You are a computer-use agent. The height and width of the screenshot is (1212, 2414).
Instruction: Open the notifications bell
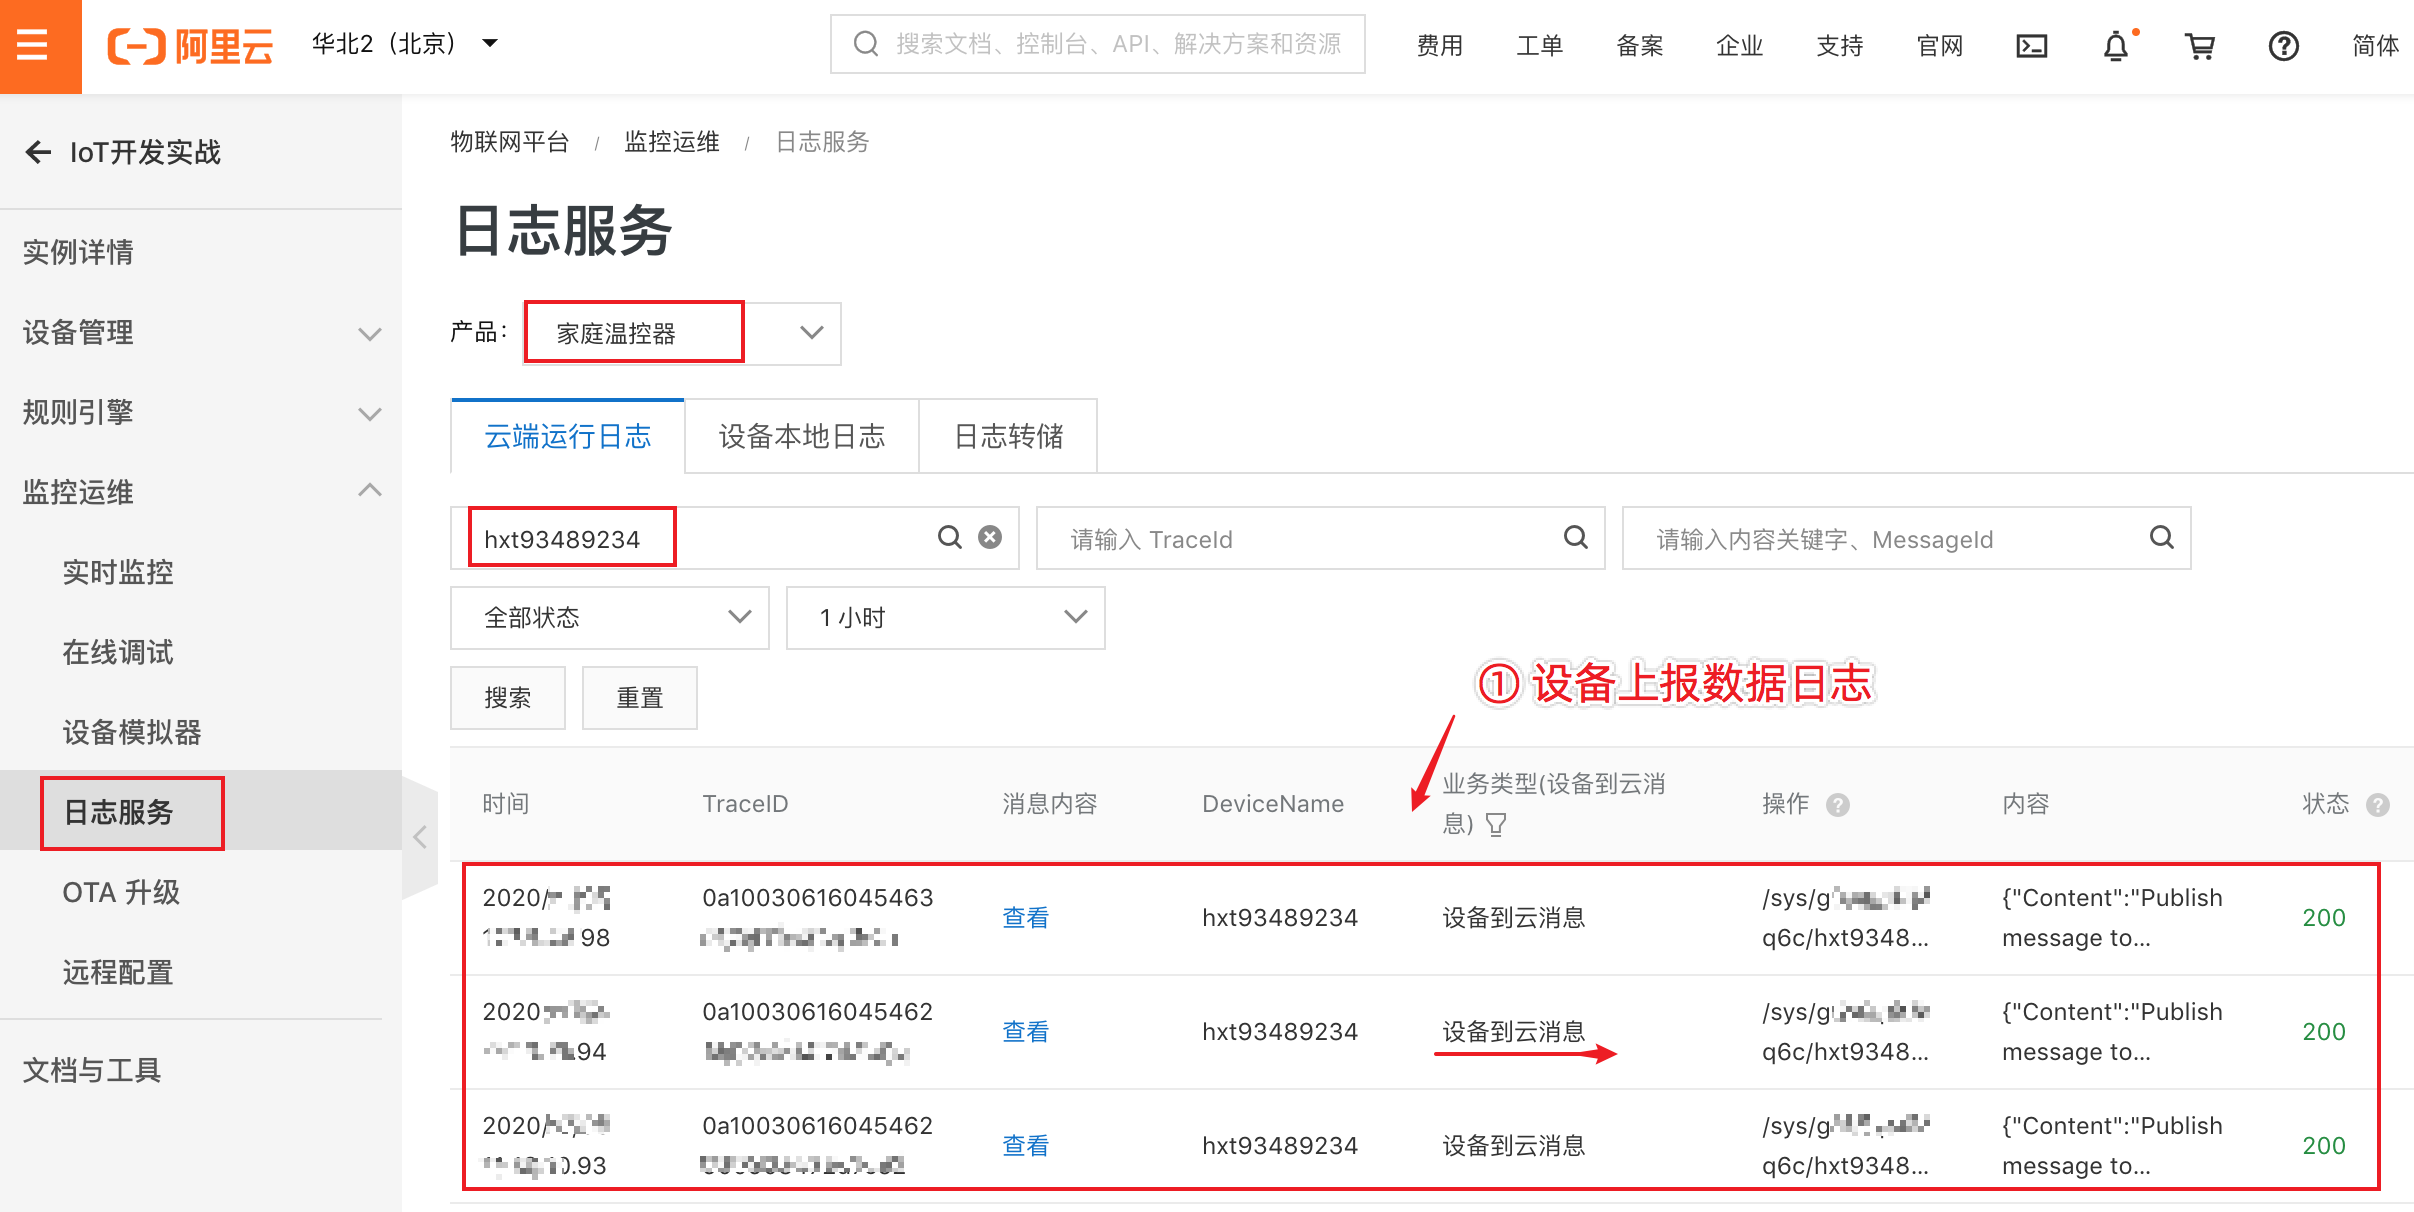(x=2115, y=46)
